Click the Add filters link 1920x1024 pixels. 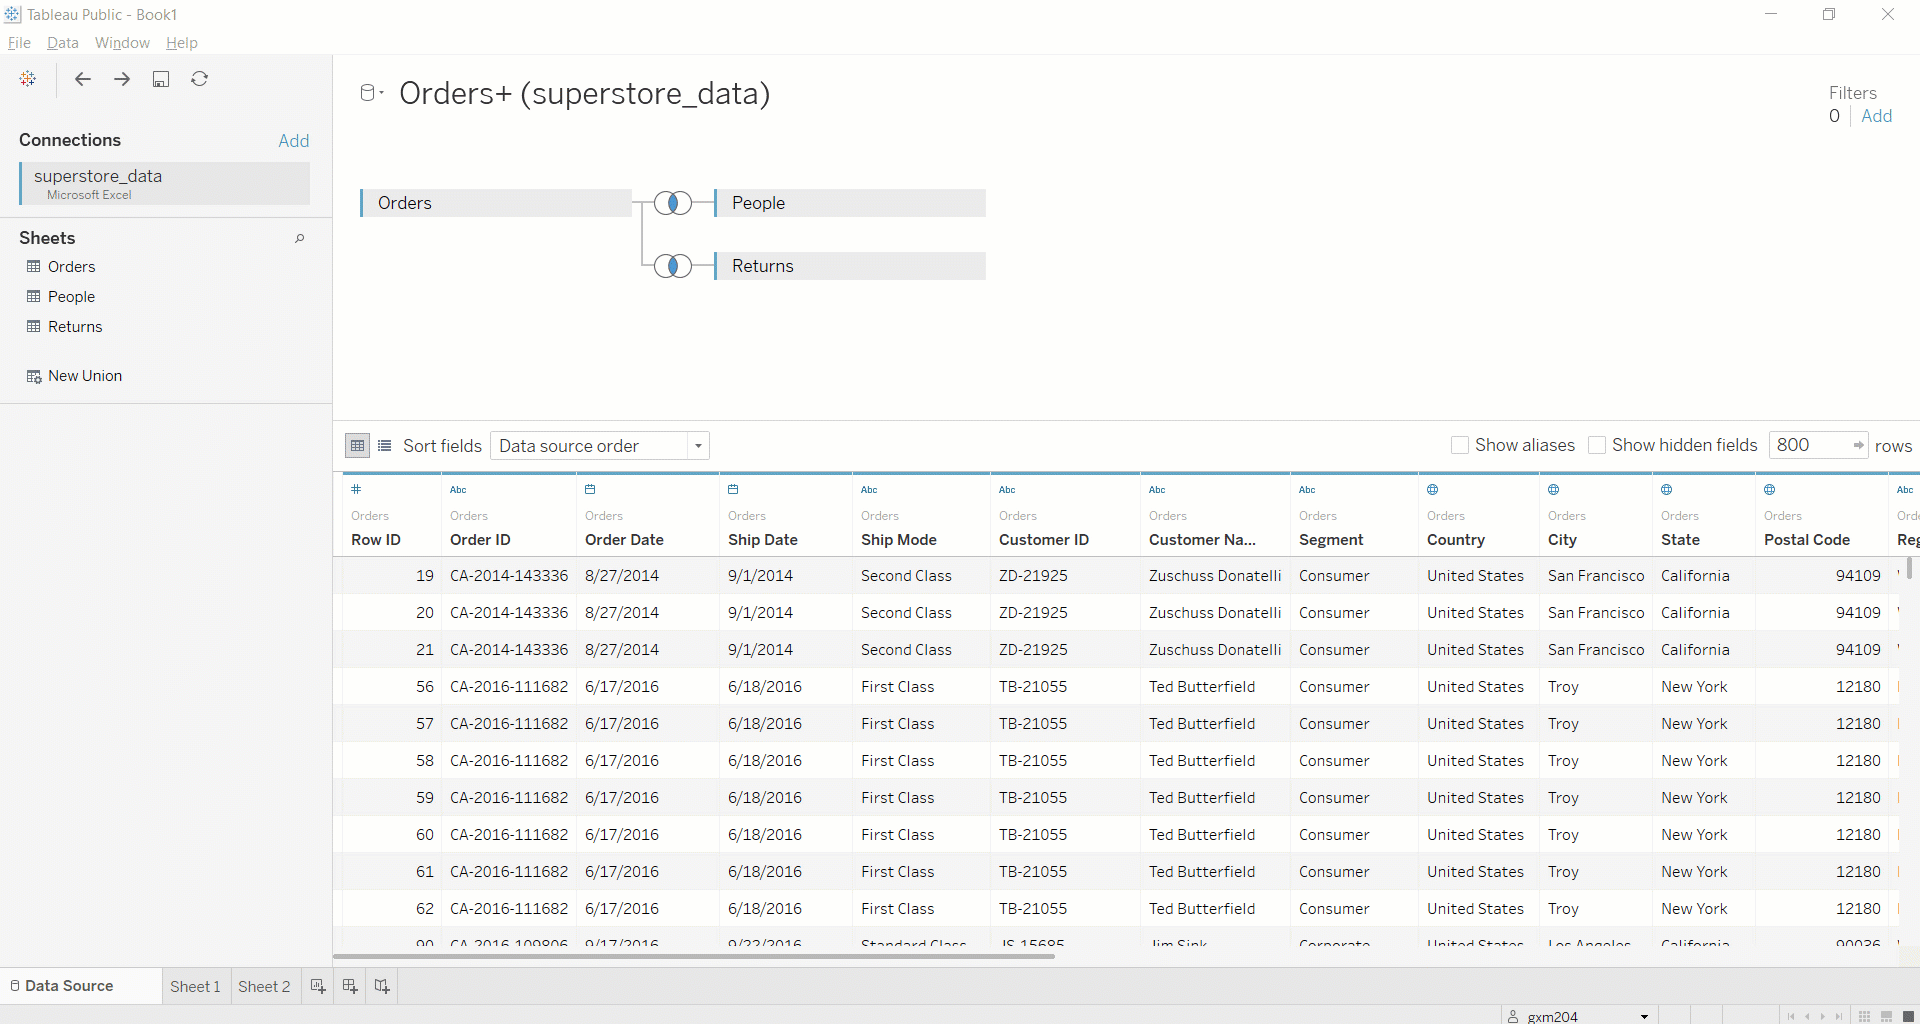tap(1876, 116)
